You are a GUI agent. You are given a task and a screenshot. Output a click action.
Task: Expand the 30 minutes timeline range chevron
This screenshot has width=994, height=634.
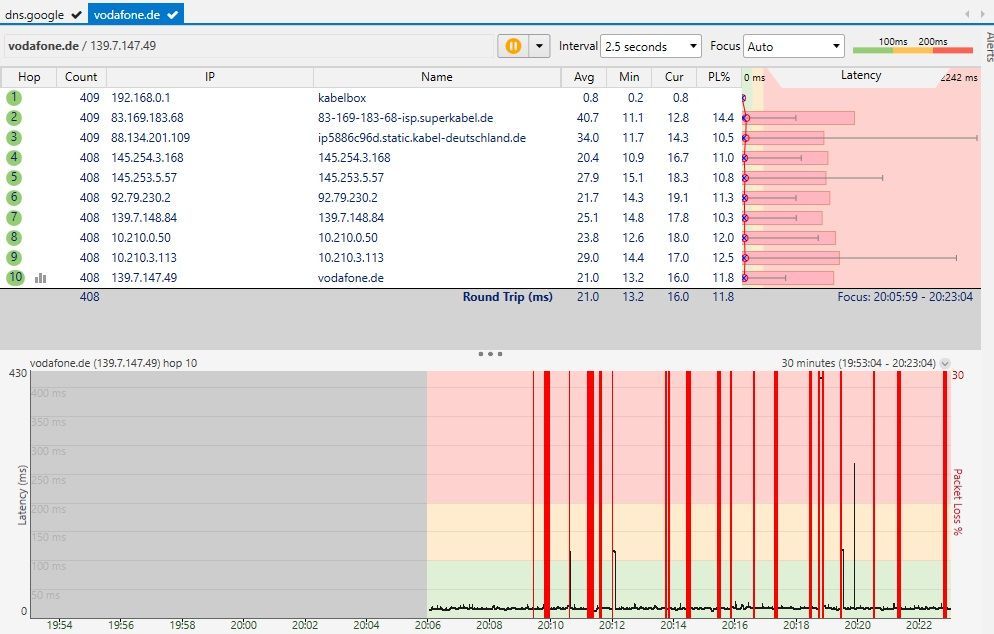click(945, 364)
